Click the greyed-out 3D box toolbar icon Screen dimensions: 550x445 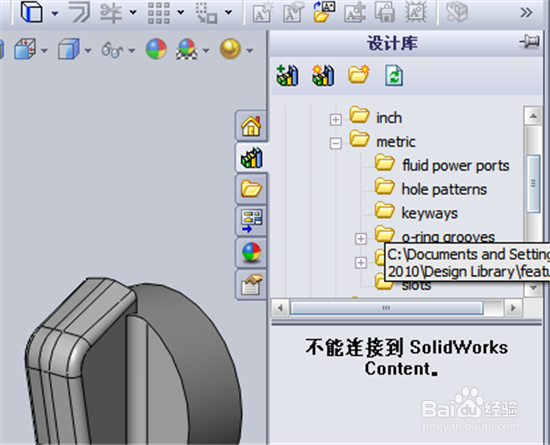tap(457, 12)
